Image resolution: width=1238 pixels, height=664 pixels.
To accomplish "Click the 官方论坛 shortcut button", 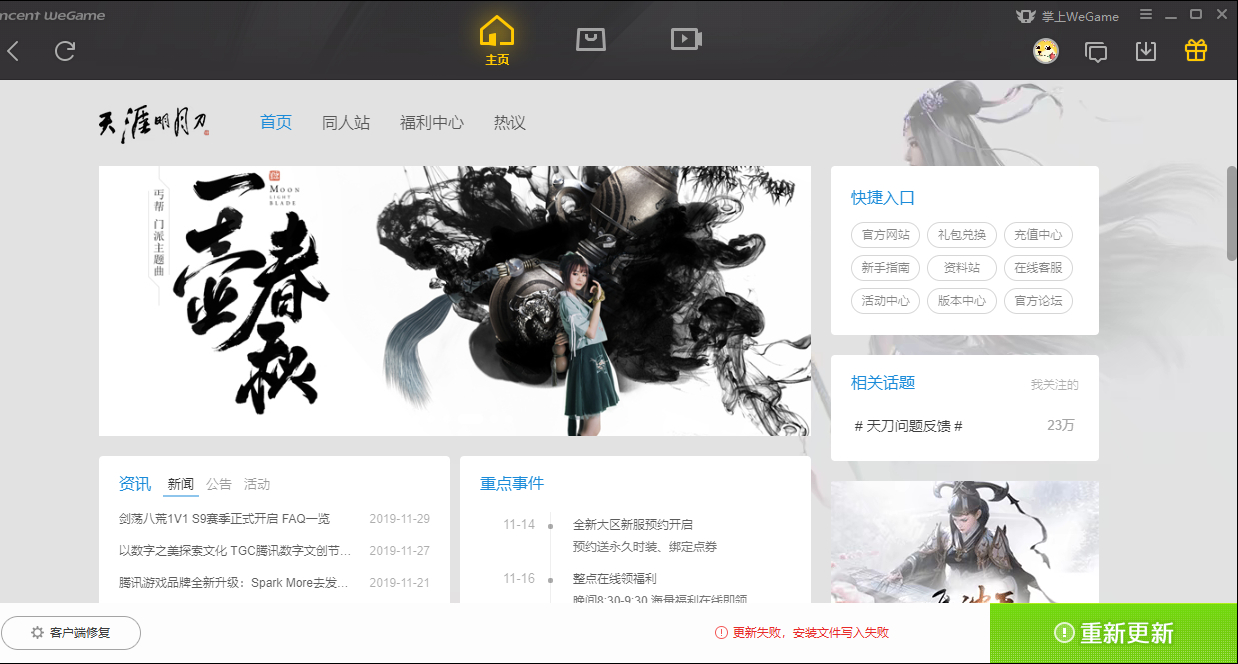I will 1038,301.
